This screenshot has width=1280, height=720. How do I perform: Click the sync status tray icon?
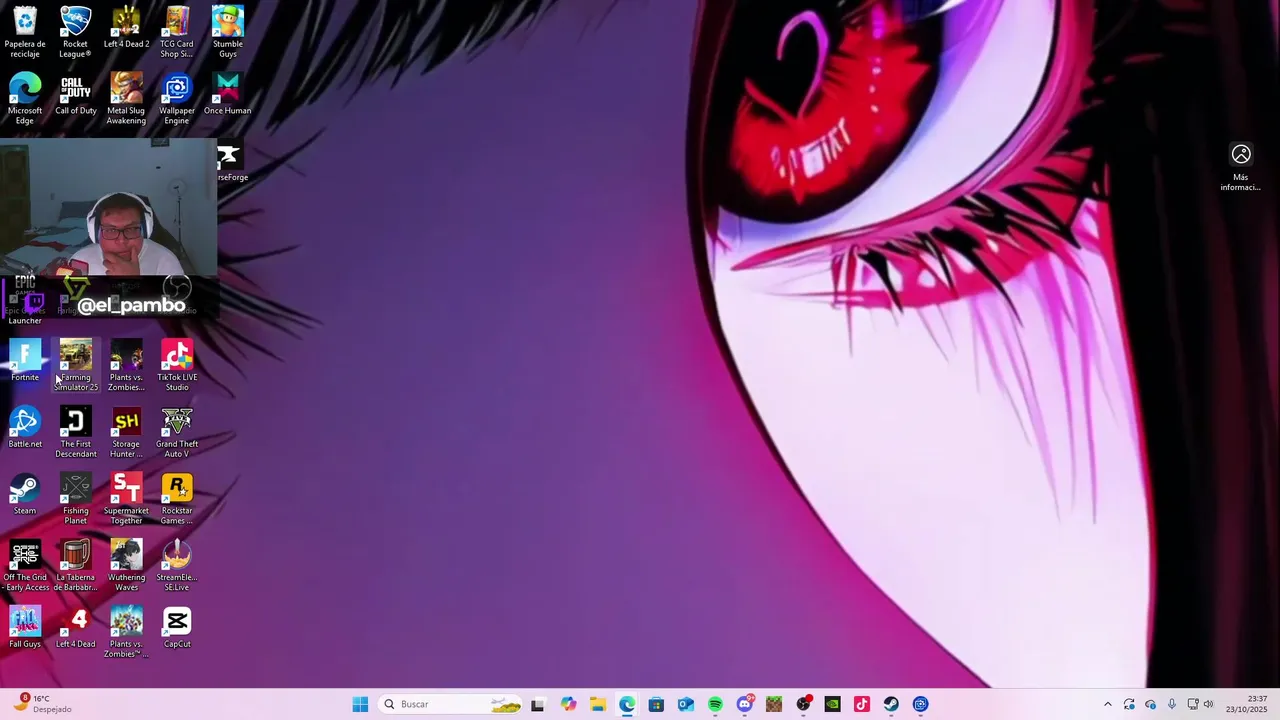pyautogui.click(x=1129, y=704)
